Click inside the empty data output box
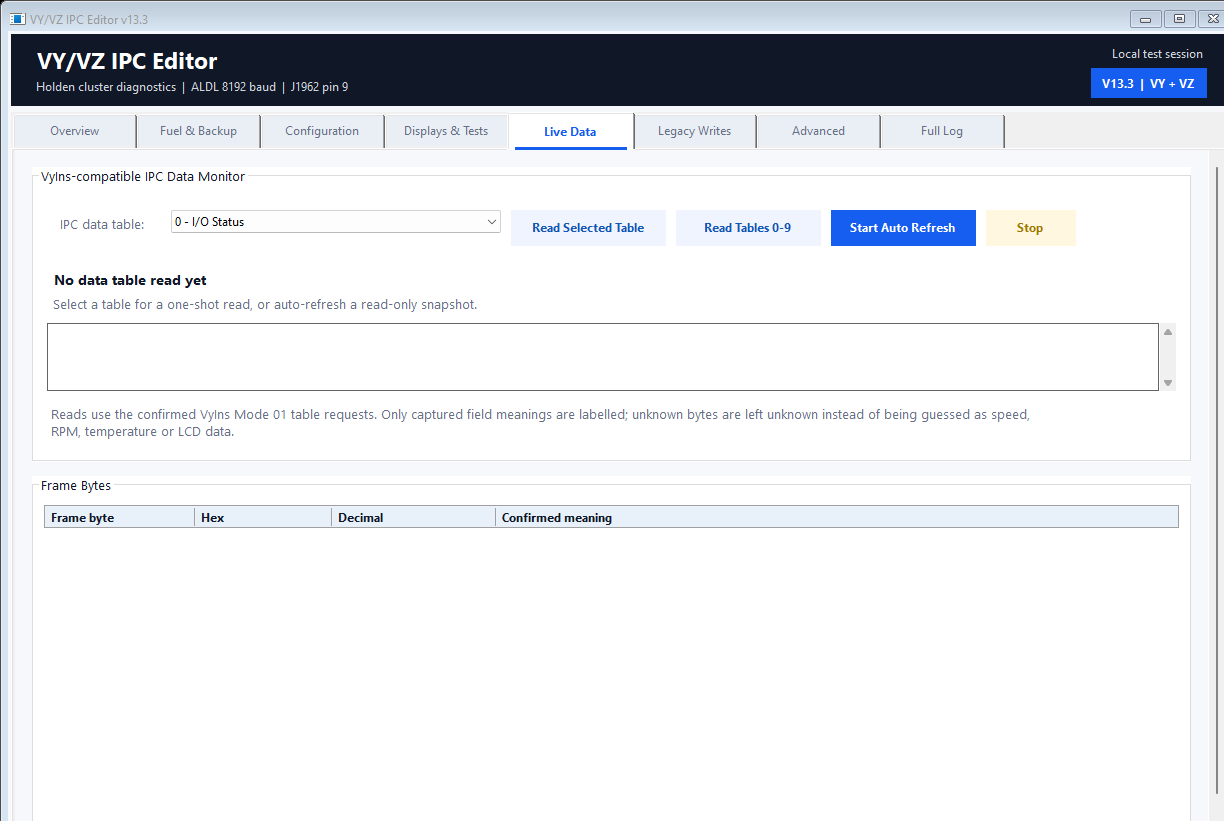This screenshot has height=821, width=1224. (x=603, y=357)
